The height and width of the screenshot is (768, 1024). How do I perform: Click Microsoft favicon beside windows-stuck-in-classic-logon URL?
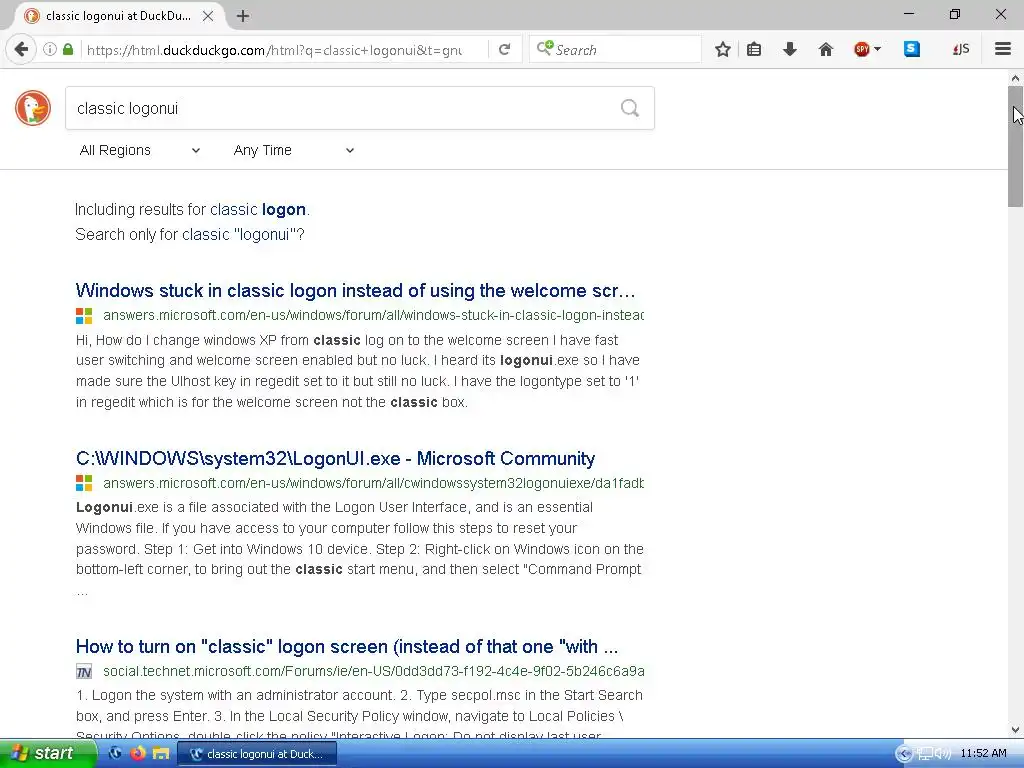(84, 316)
